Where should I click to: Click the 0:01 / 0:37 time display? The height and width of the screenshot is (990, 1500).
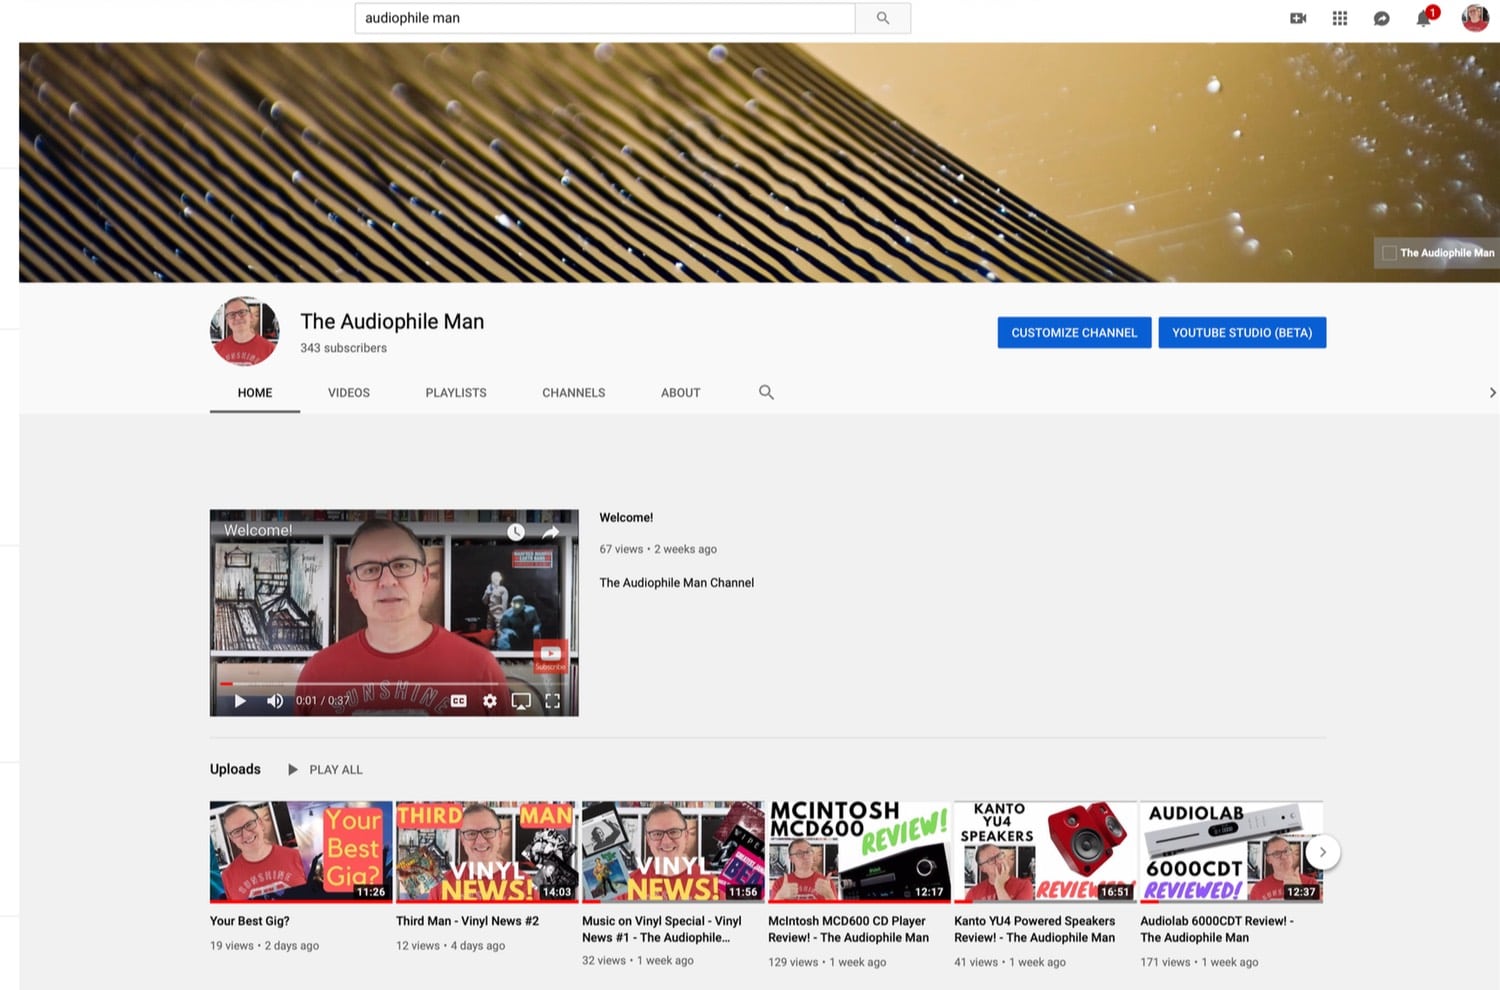[x=323, y=701]
